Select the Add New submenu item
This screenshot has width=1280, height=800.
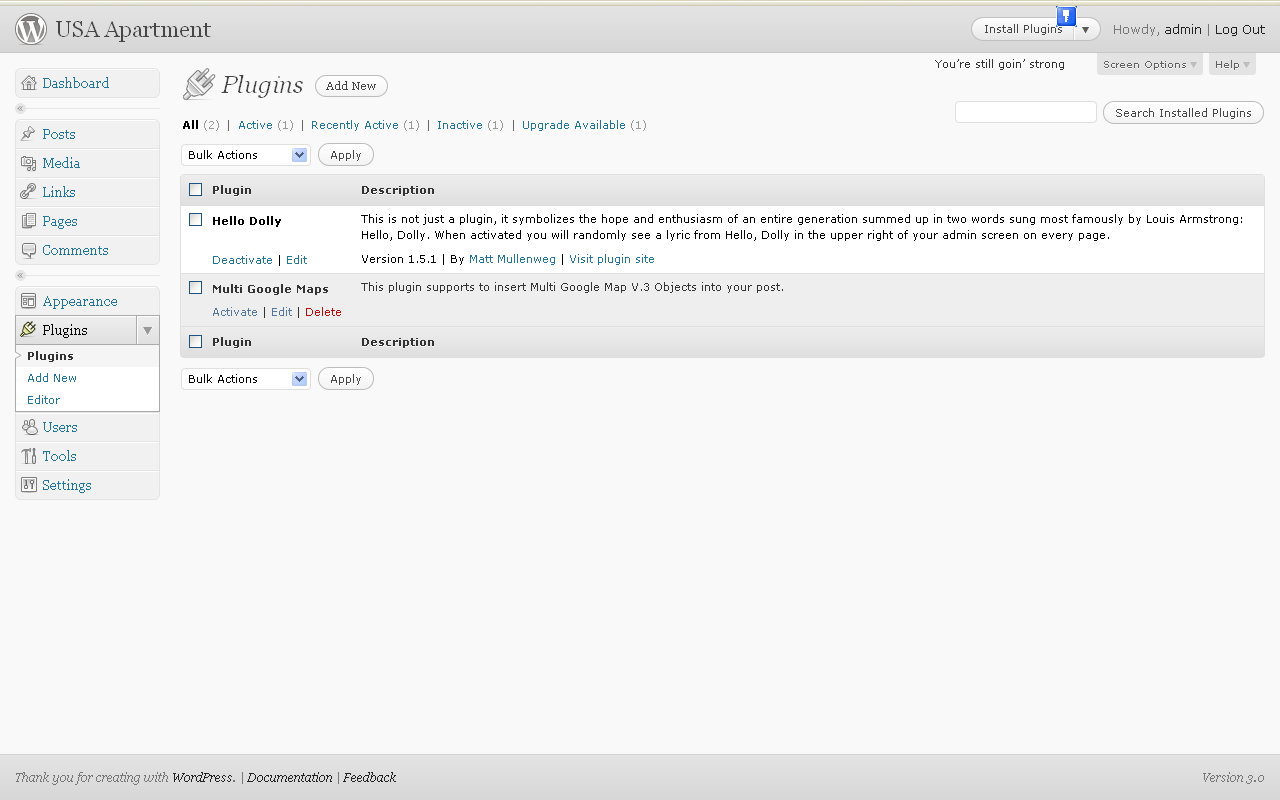(52, 378)
